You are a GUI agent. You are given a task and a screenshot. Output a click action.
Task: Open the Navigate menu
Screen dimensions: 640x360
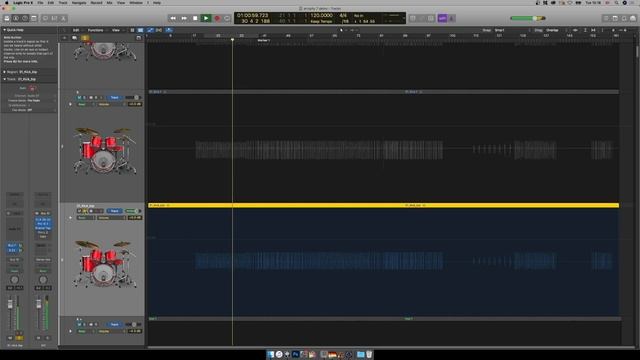point(79,2)
